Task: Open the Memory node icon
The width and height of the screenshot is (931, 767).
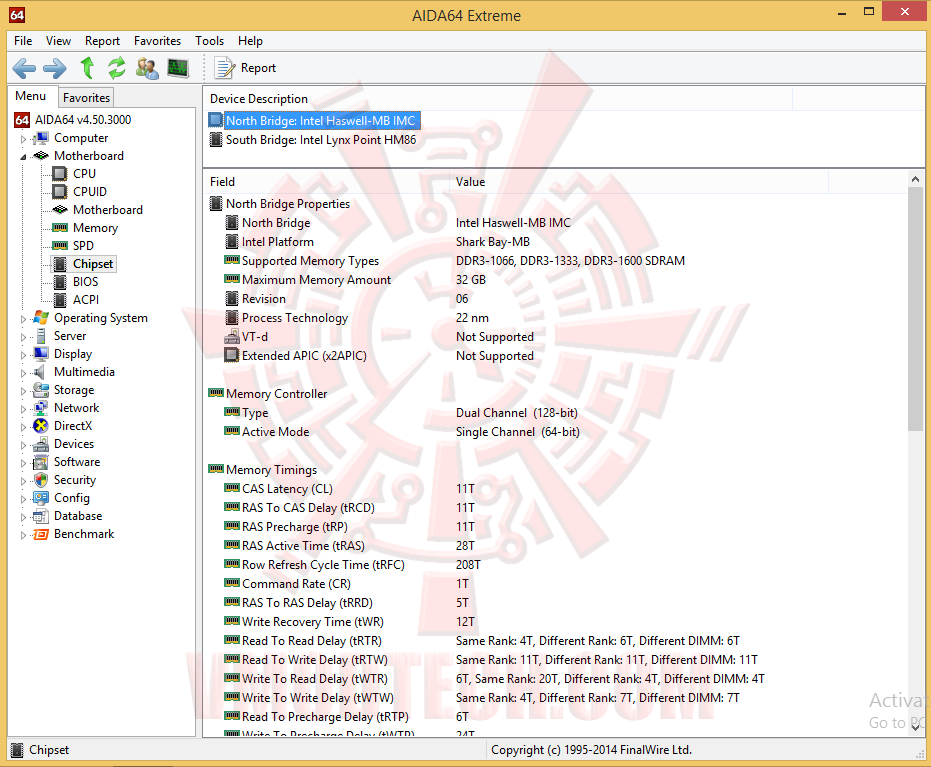Action: (x=59, y=227)
